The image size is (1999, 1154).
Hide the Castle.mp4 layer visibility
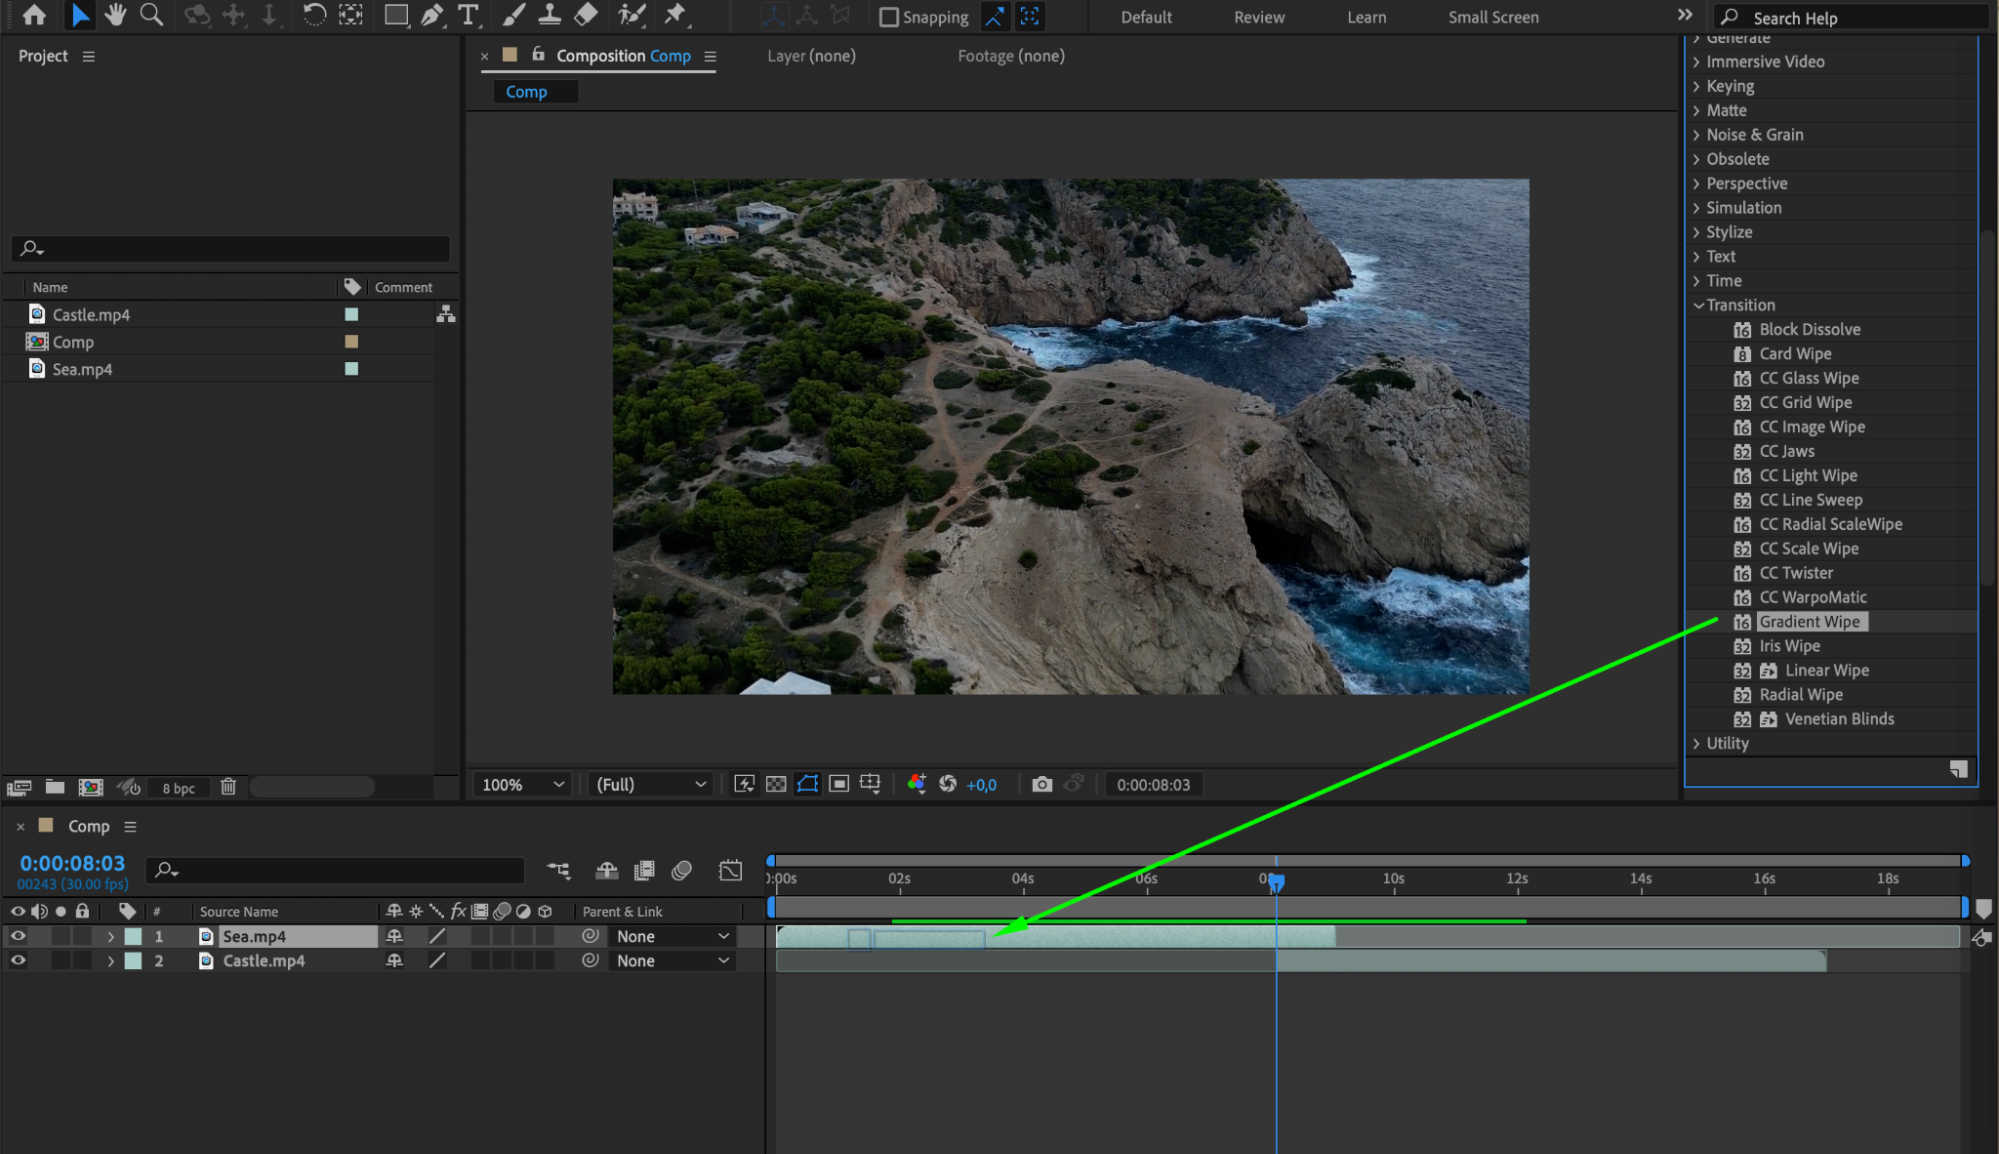[x=18, y=960]
